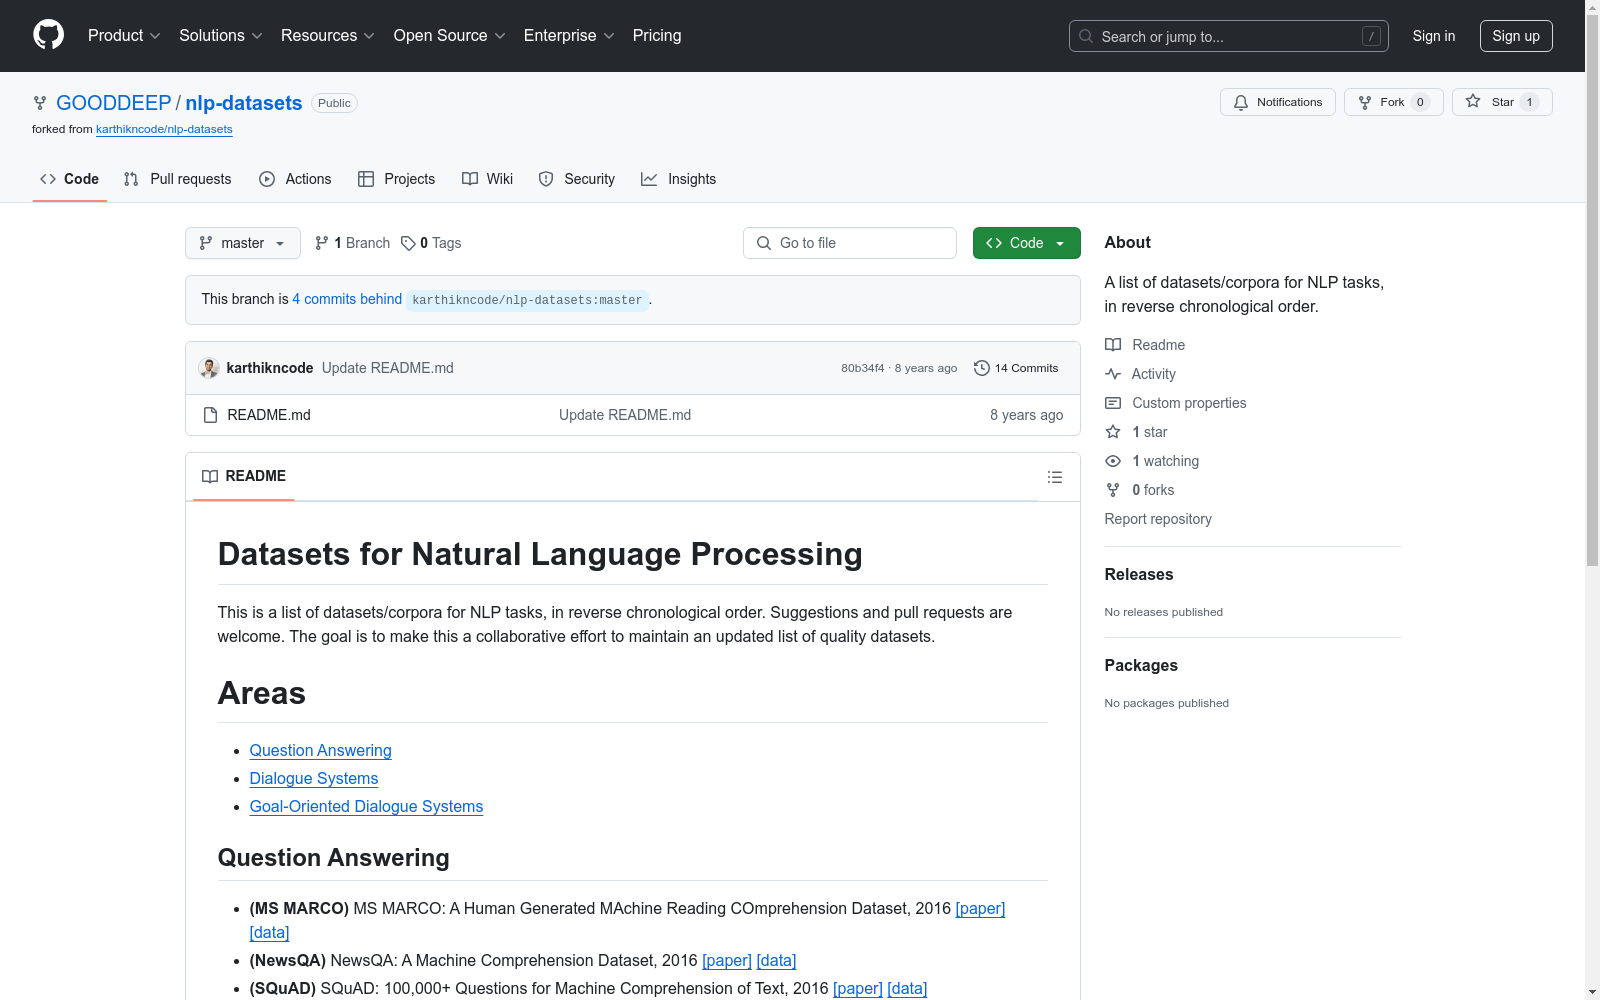Open Custom properties in About
The image size is (1600, 1000).
(1189, 403)
